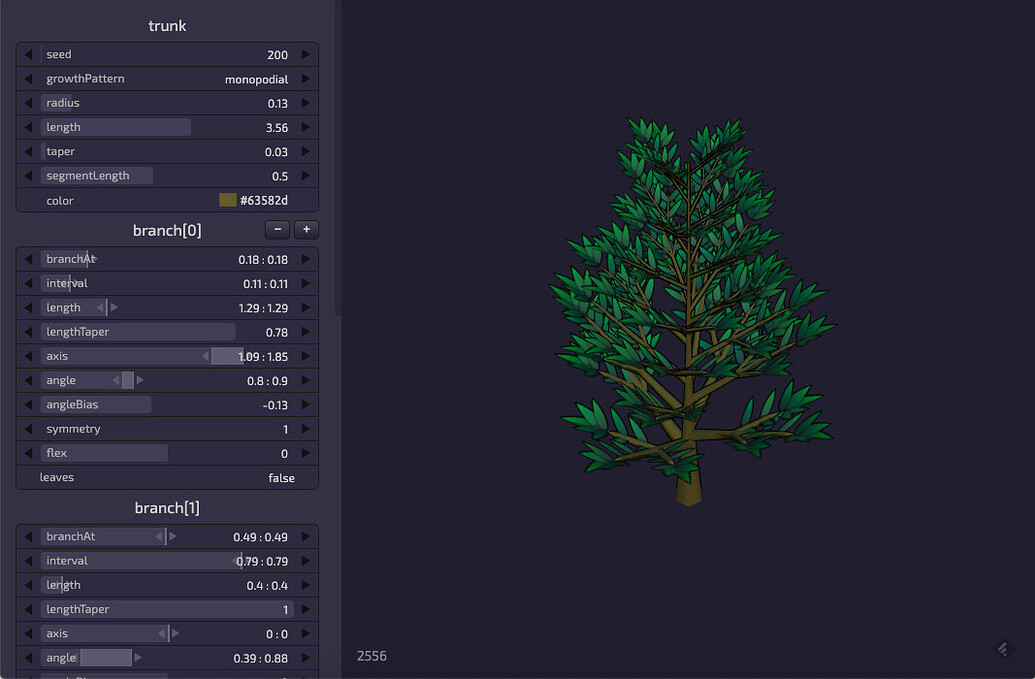Screen dimensions: 1035x679
Task: Collapse the branch[0] section header
Action: [x=166, y=230]
